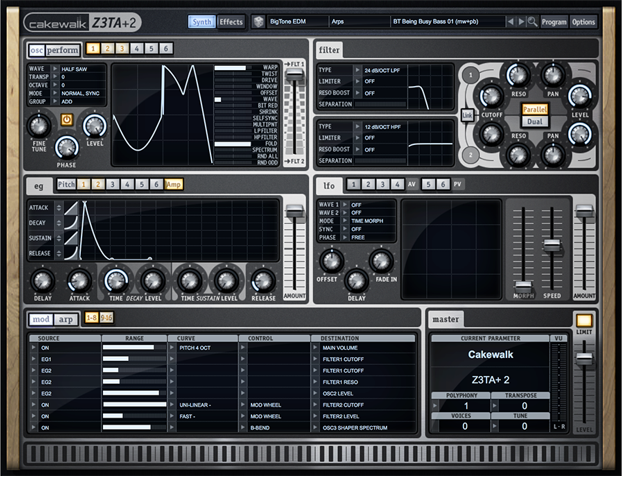Click the random dice icon in header
This screenshot has height=477, width=623.
tap(259, 21)
